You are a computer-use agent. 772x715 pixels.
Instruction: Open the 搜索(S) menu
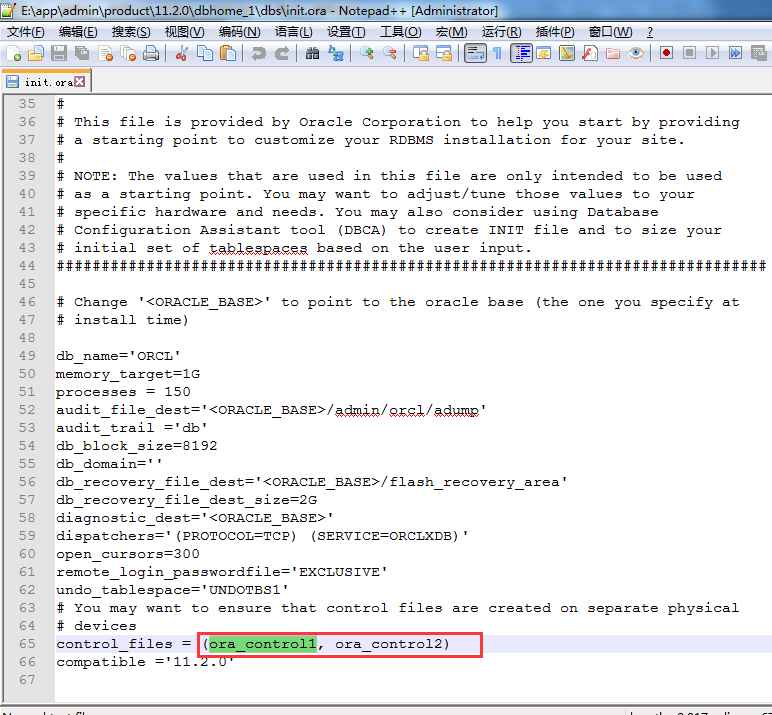point(131,32)
